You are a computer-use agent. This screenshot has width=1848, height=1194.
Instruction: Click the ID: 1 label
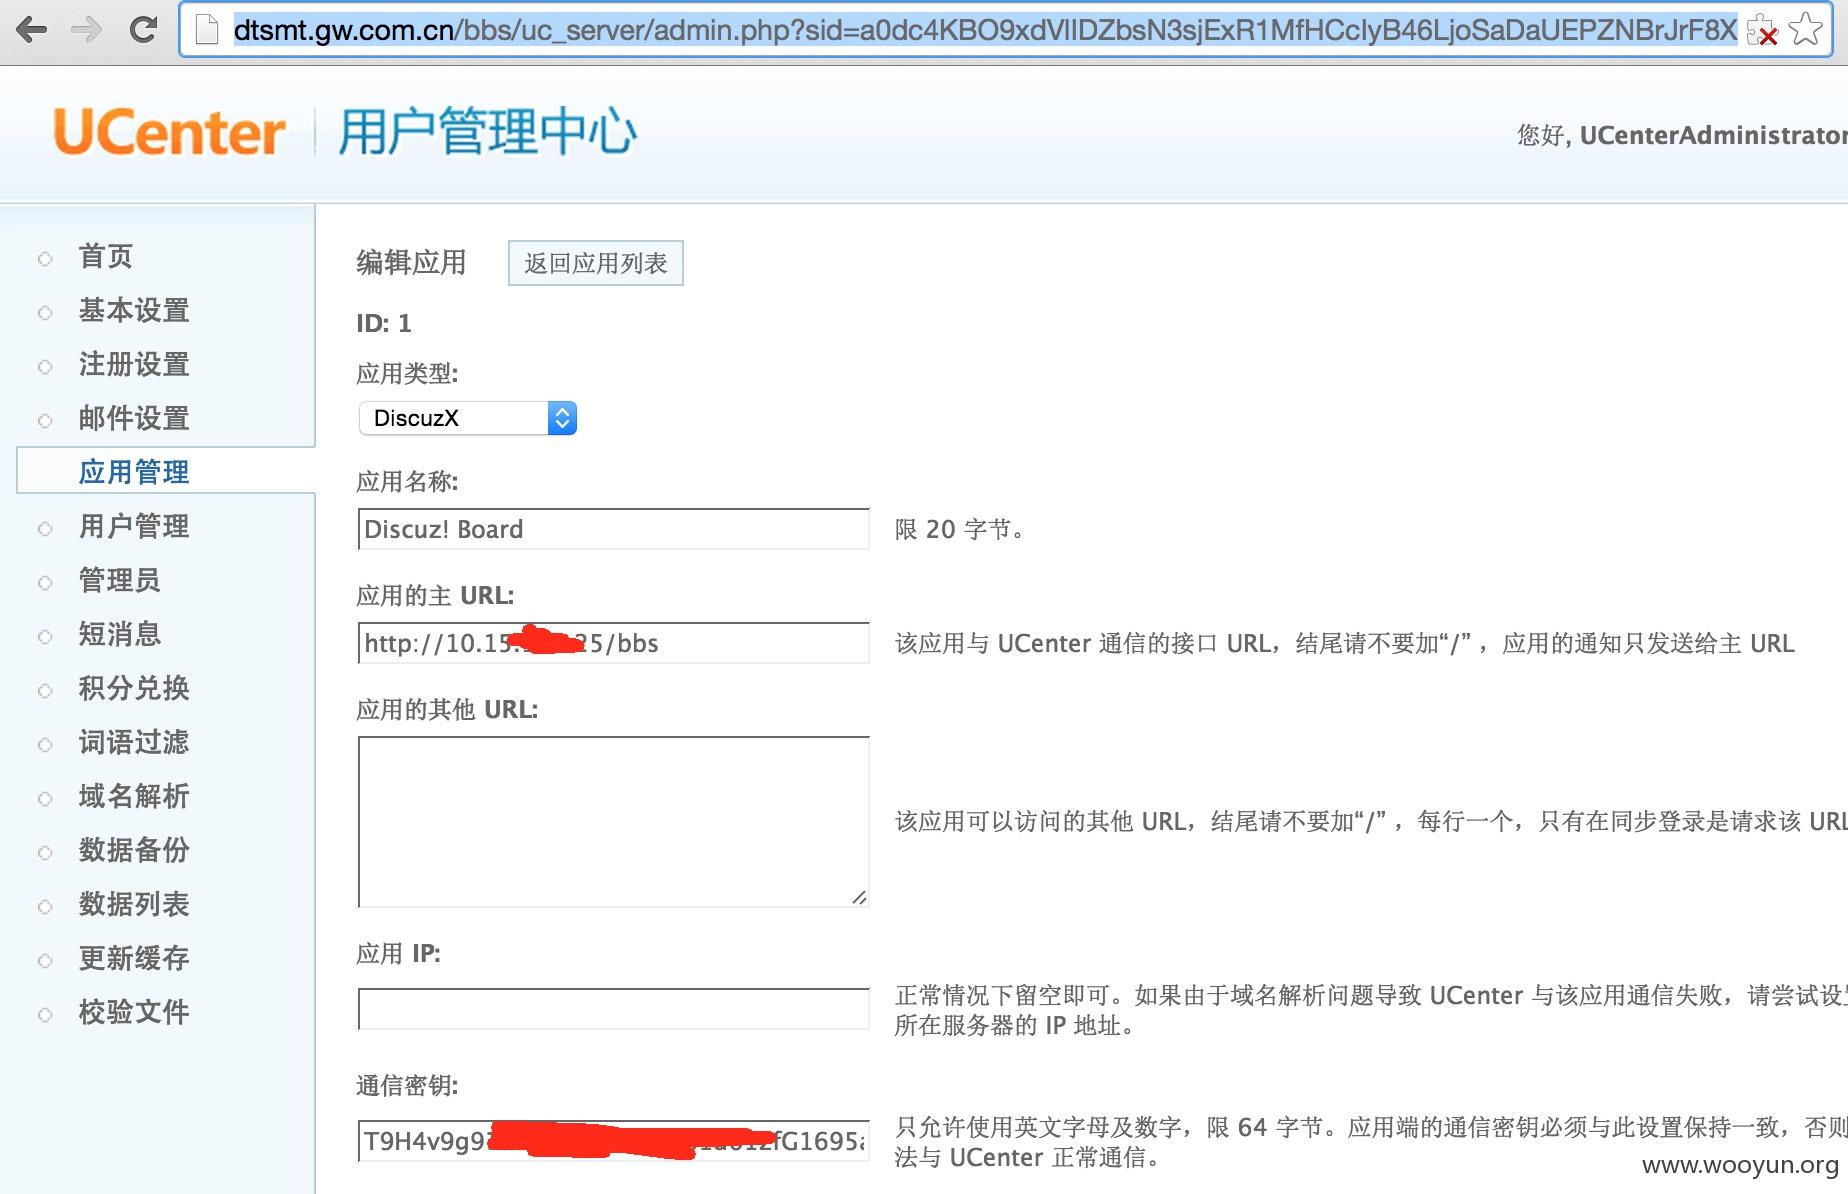384,323
